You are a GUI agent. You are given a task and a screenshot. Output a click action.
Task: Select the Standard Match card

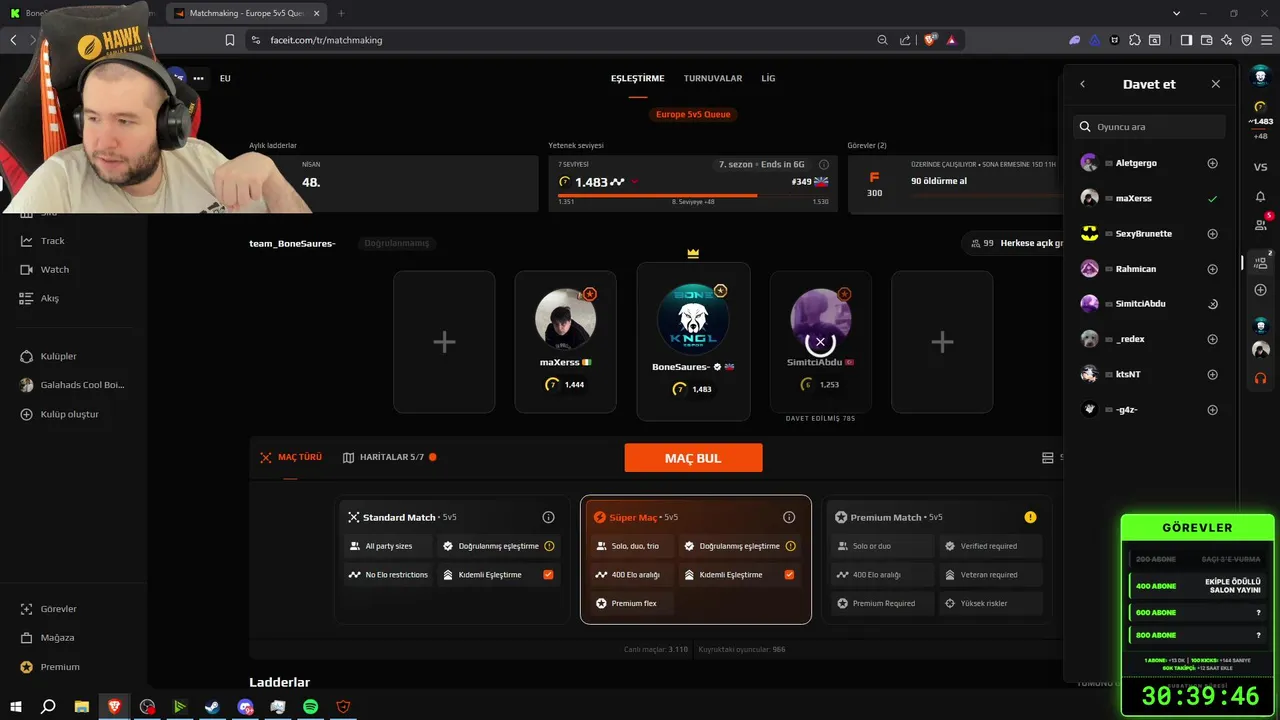pos(451,560)
